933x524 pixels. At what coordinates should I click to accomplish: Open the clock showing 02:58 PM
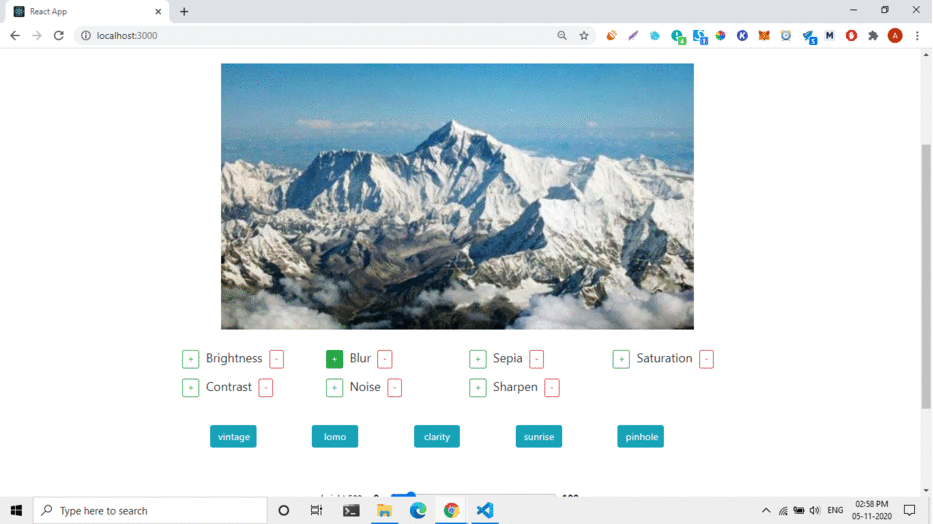[872, 510]
